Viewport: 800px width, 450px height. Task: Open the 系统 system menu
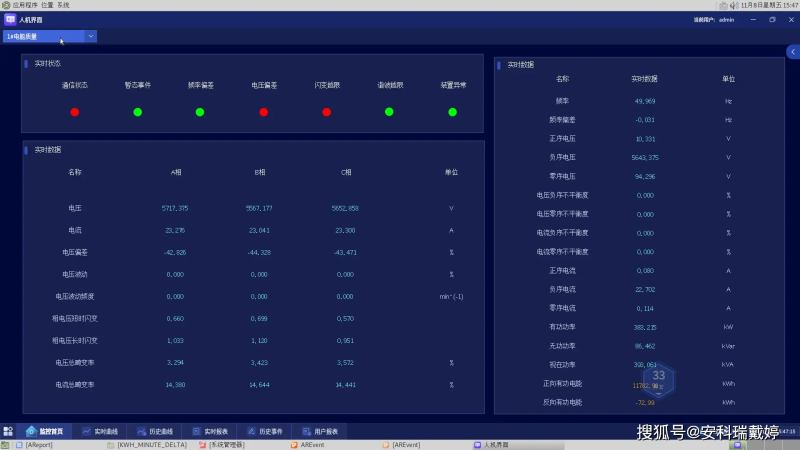click(x=63, y=5)
